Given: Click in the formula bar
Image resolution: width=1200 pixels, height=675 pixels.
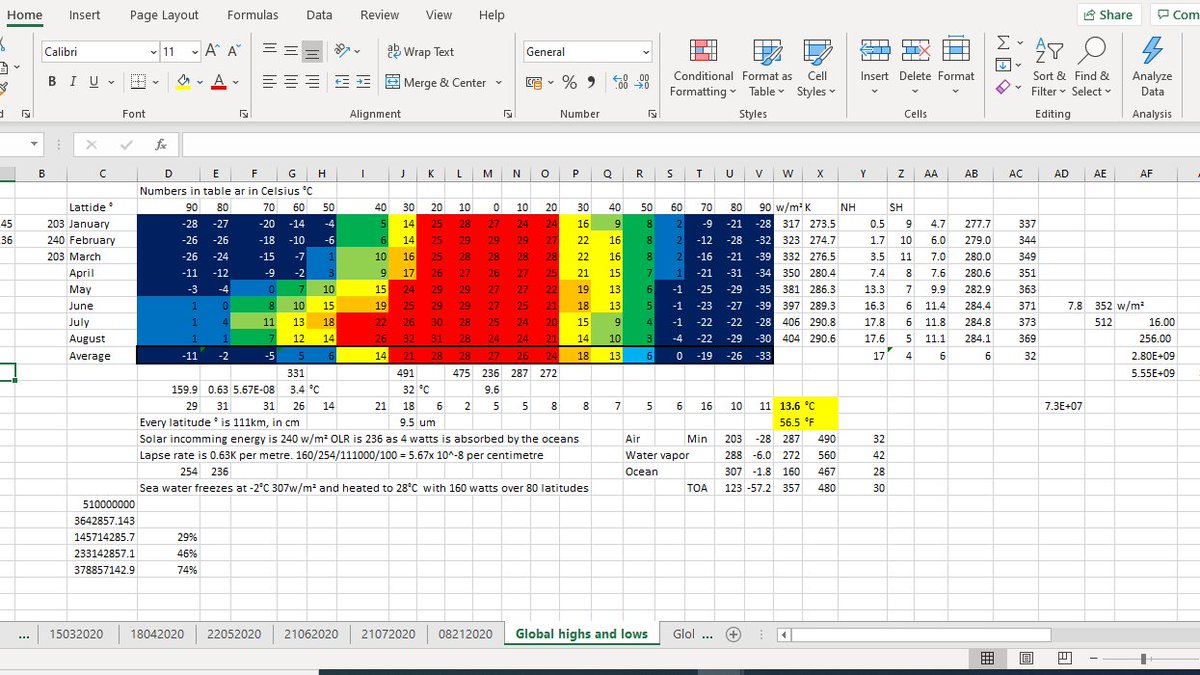Looking at the screenshot, I should tap(690, 145).
